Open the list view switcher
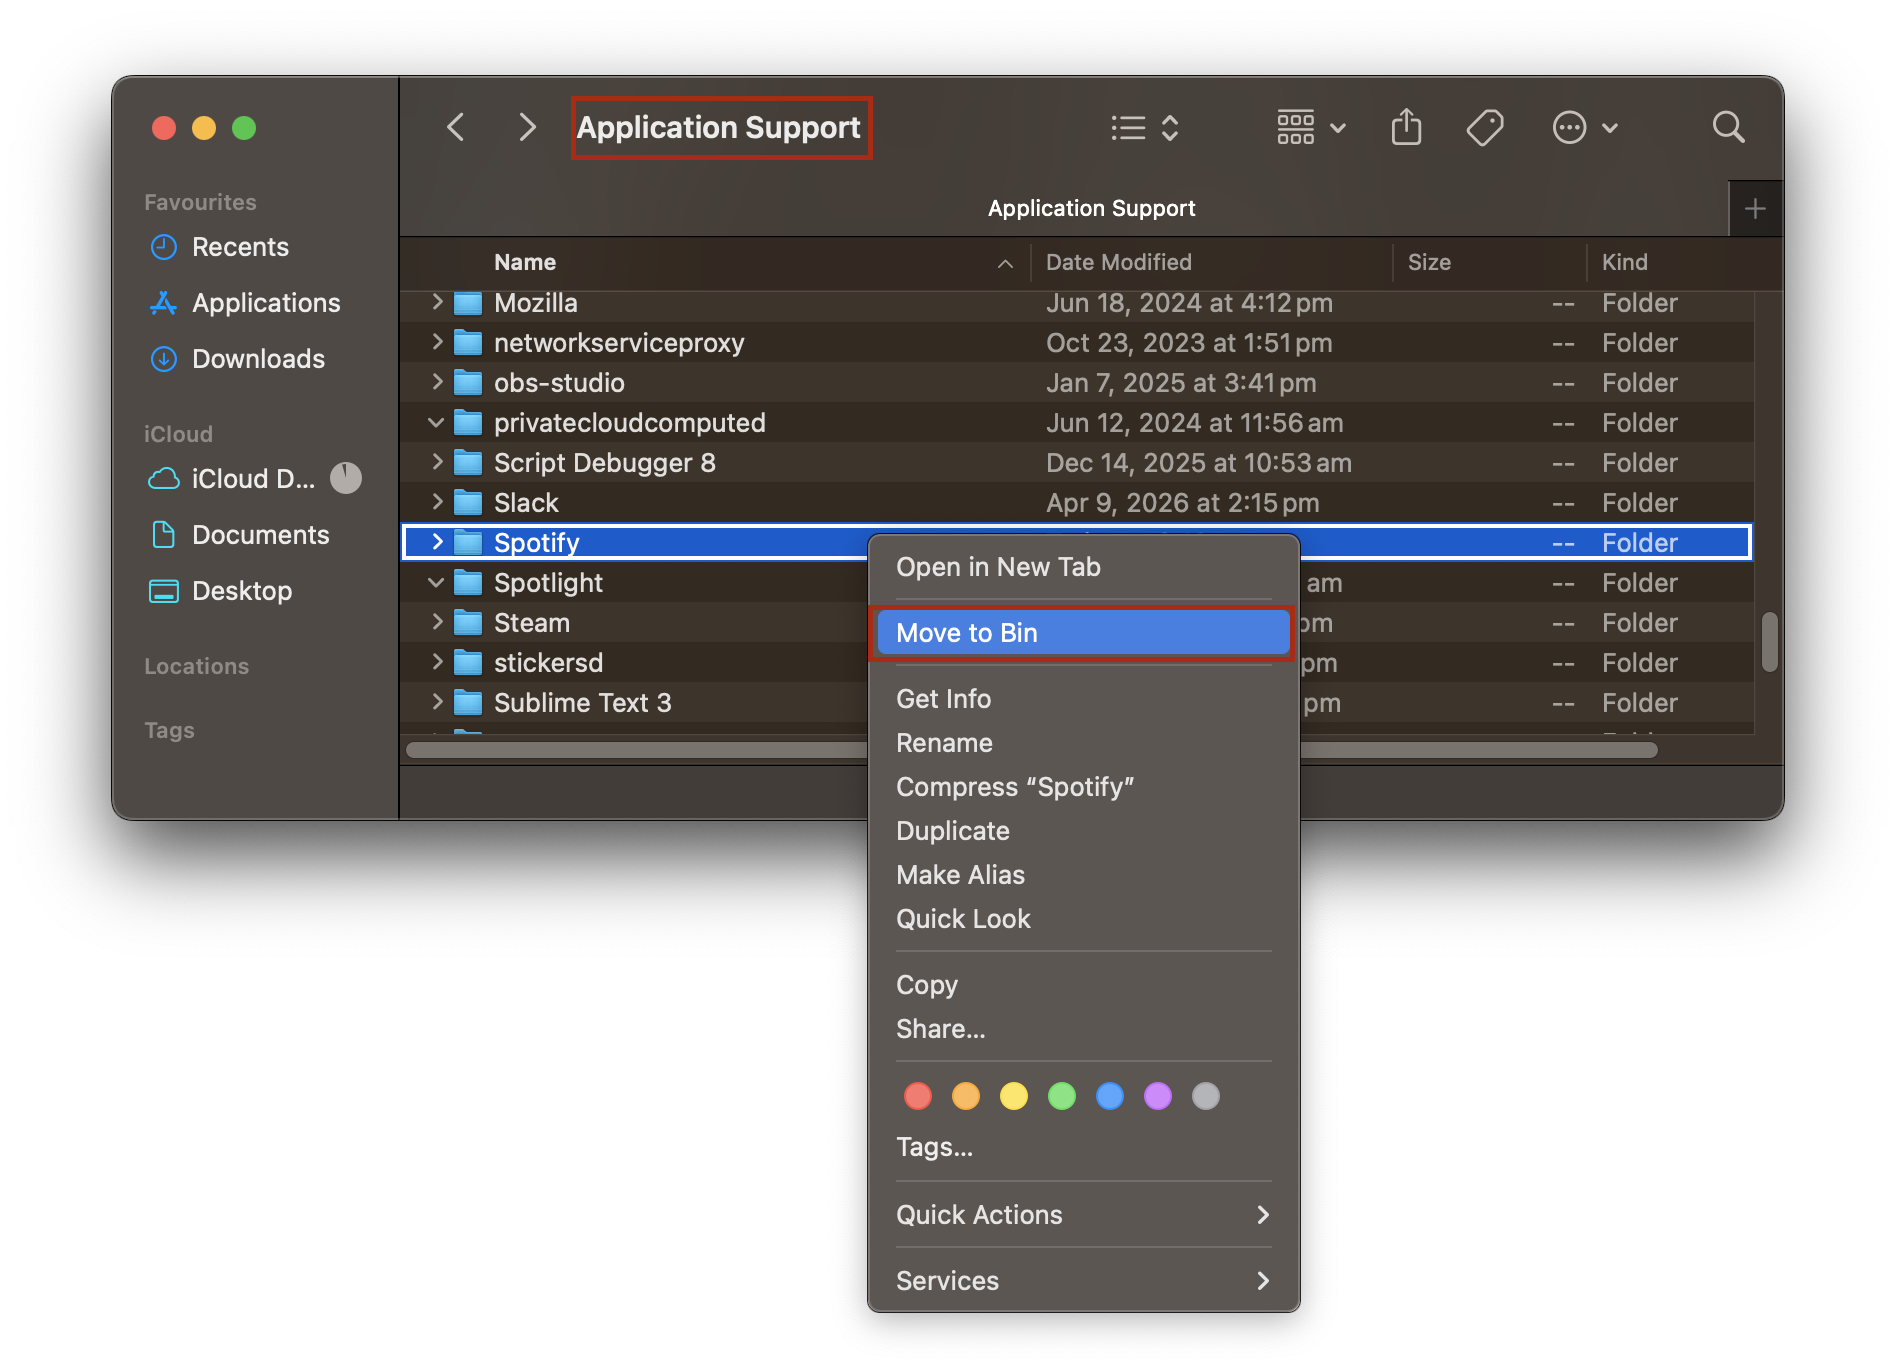The height and width of the screenshot is (1366, 1896). [1145, 128]
